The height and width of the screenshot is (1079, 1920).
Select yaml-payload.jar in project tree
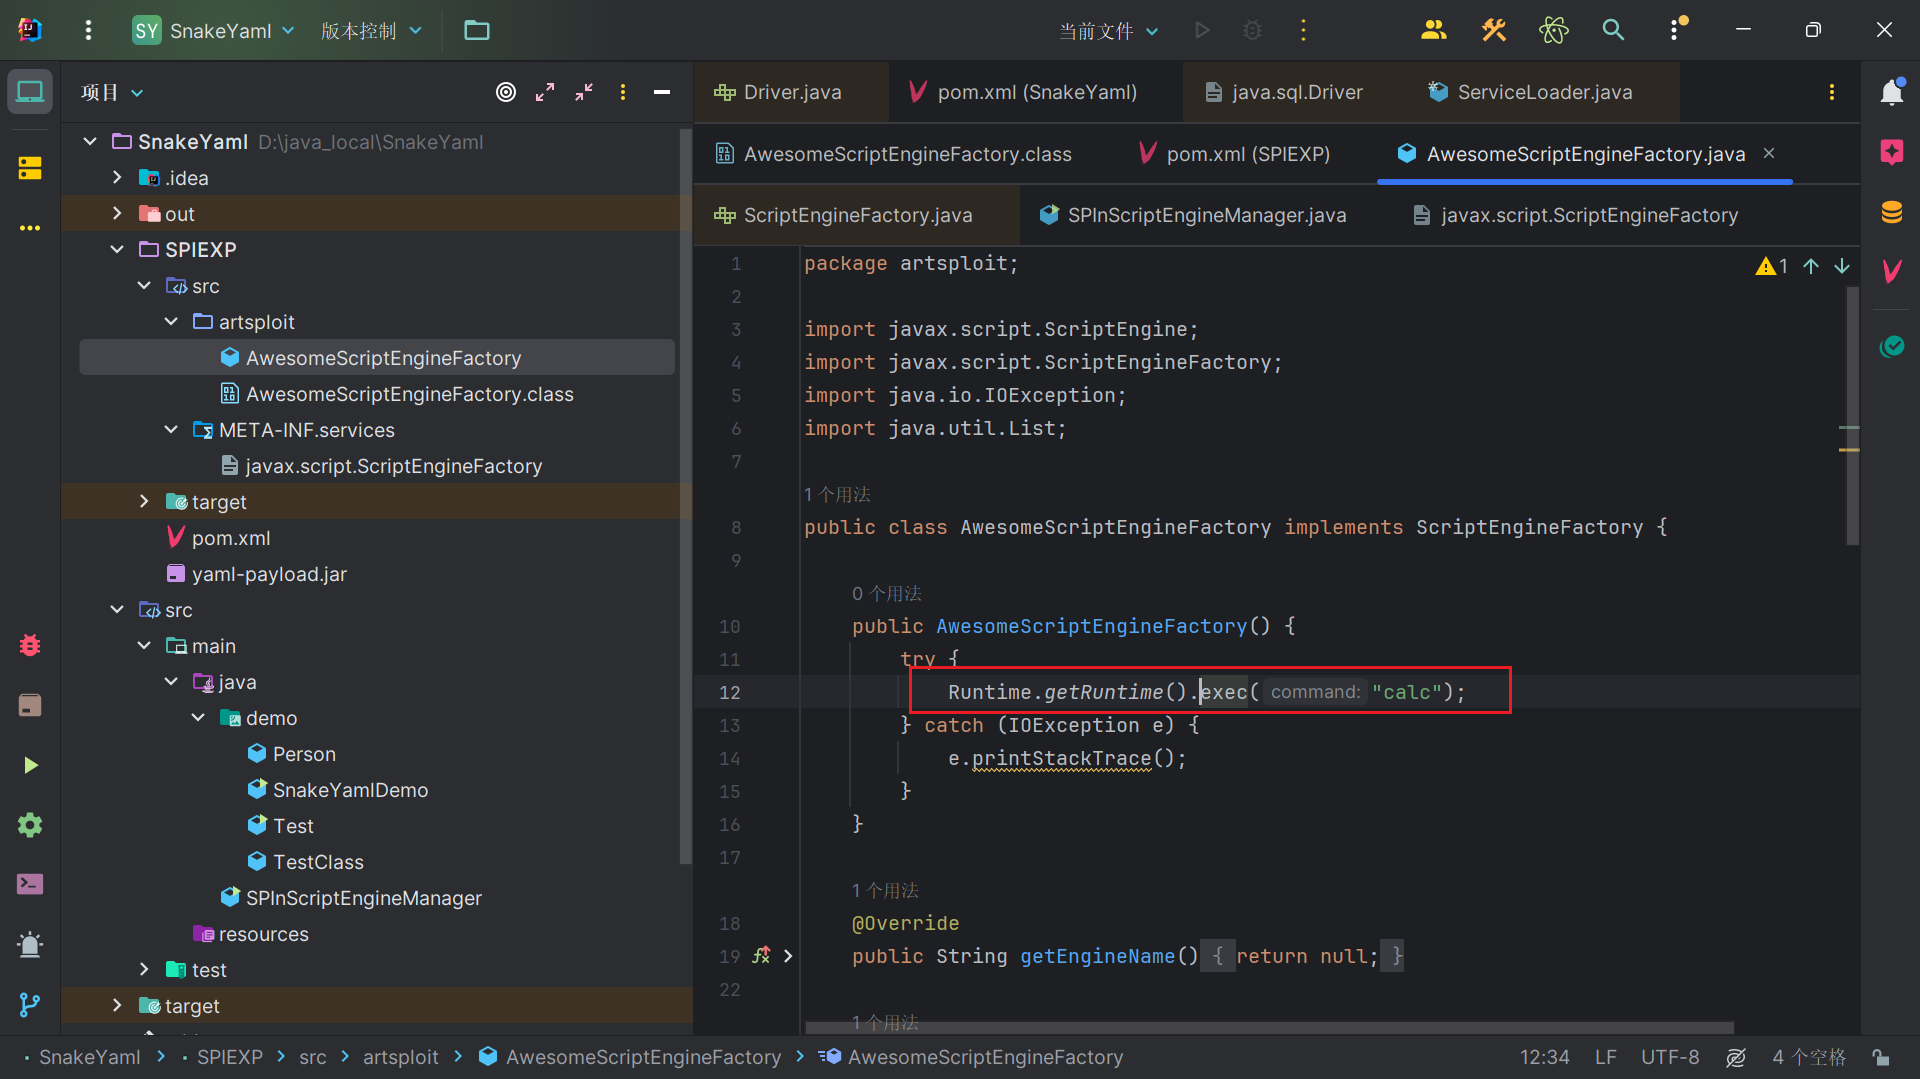tap(269, 573)
